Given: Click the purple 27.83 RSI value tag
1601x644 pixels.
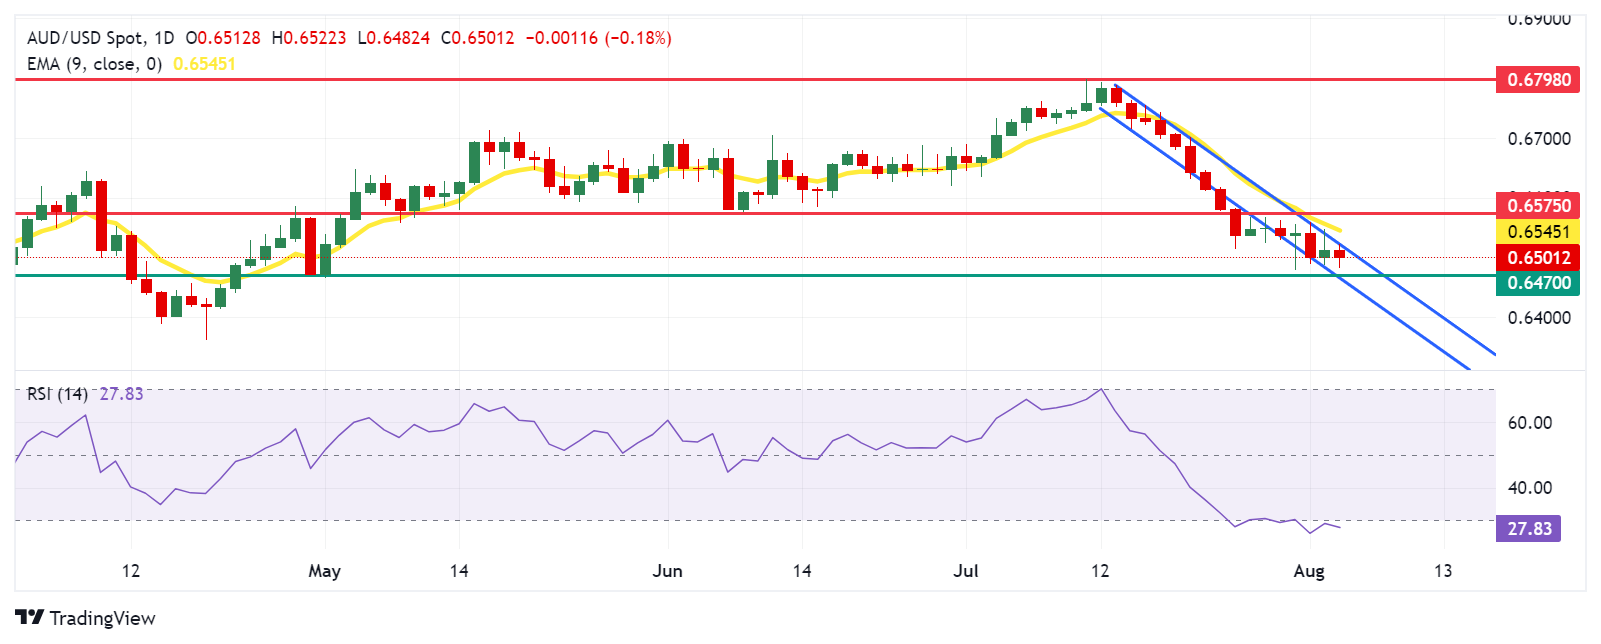Looking at the screenshot, I should coord(1529,528).
